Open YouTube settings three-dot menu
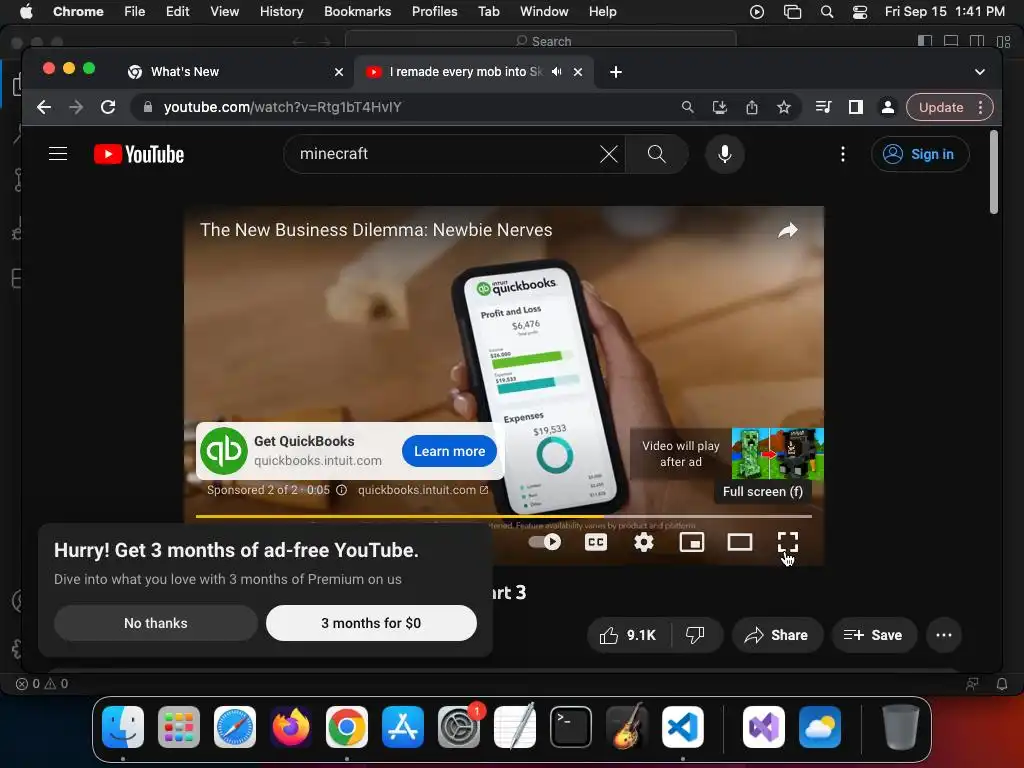 (842, 154)
